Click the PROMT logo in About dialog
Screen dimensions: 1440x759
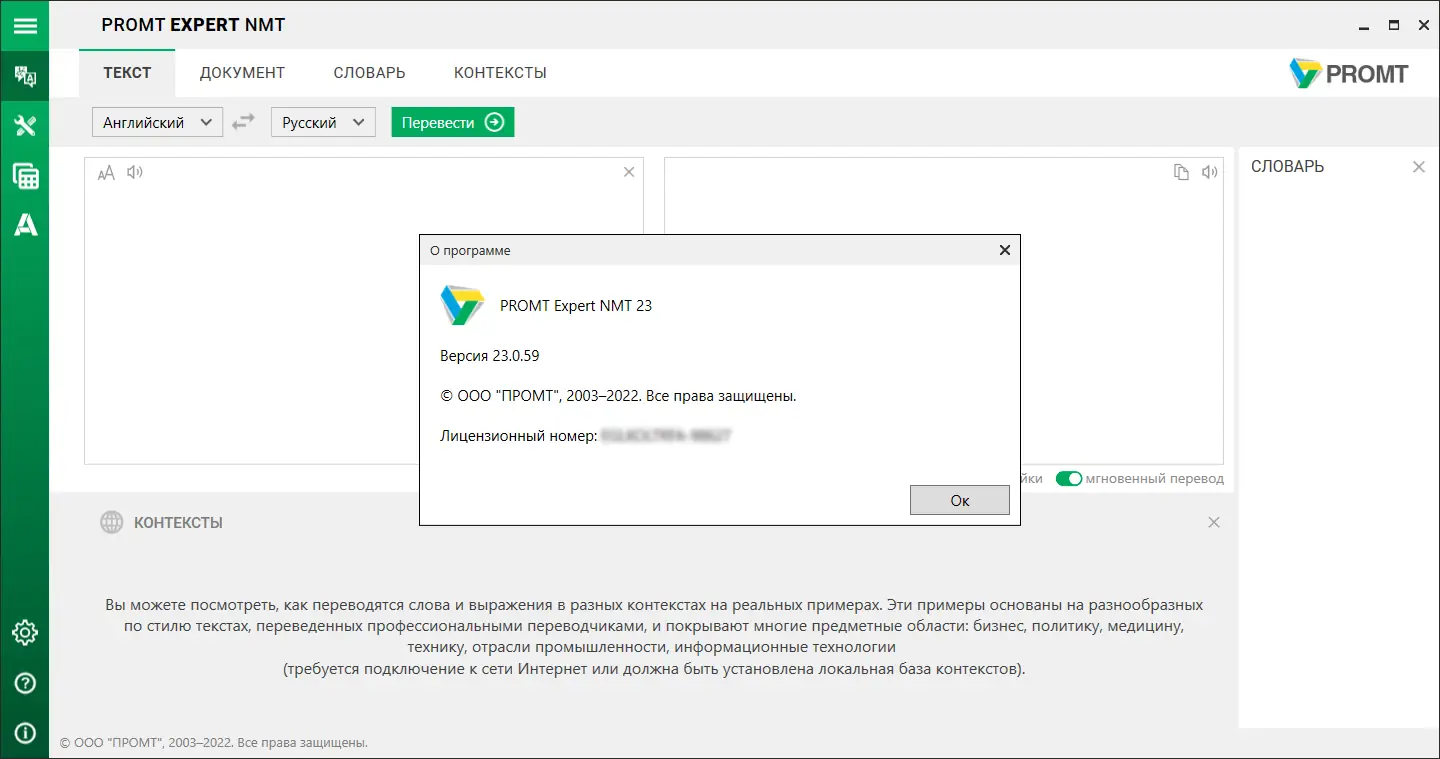(x=462, y=305)
